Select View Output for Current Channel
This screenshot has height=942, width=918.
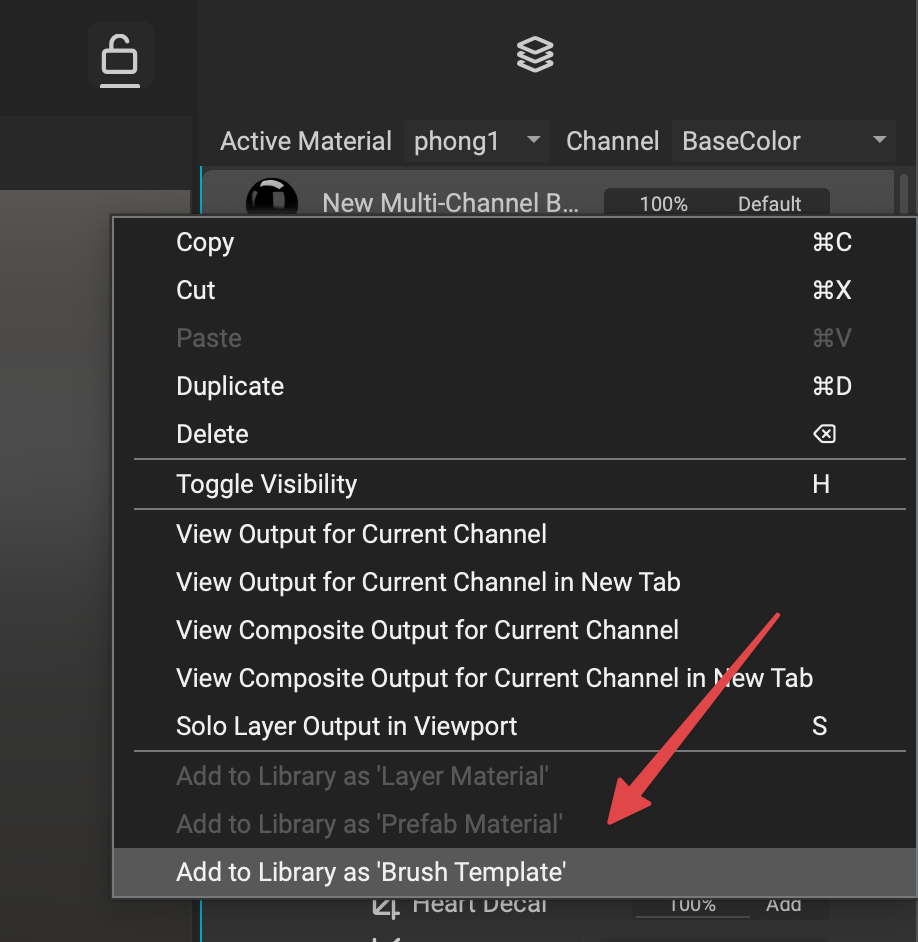click(361, 535)
